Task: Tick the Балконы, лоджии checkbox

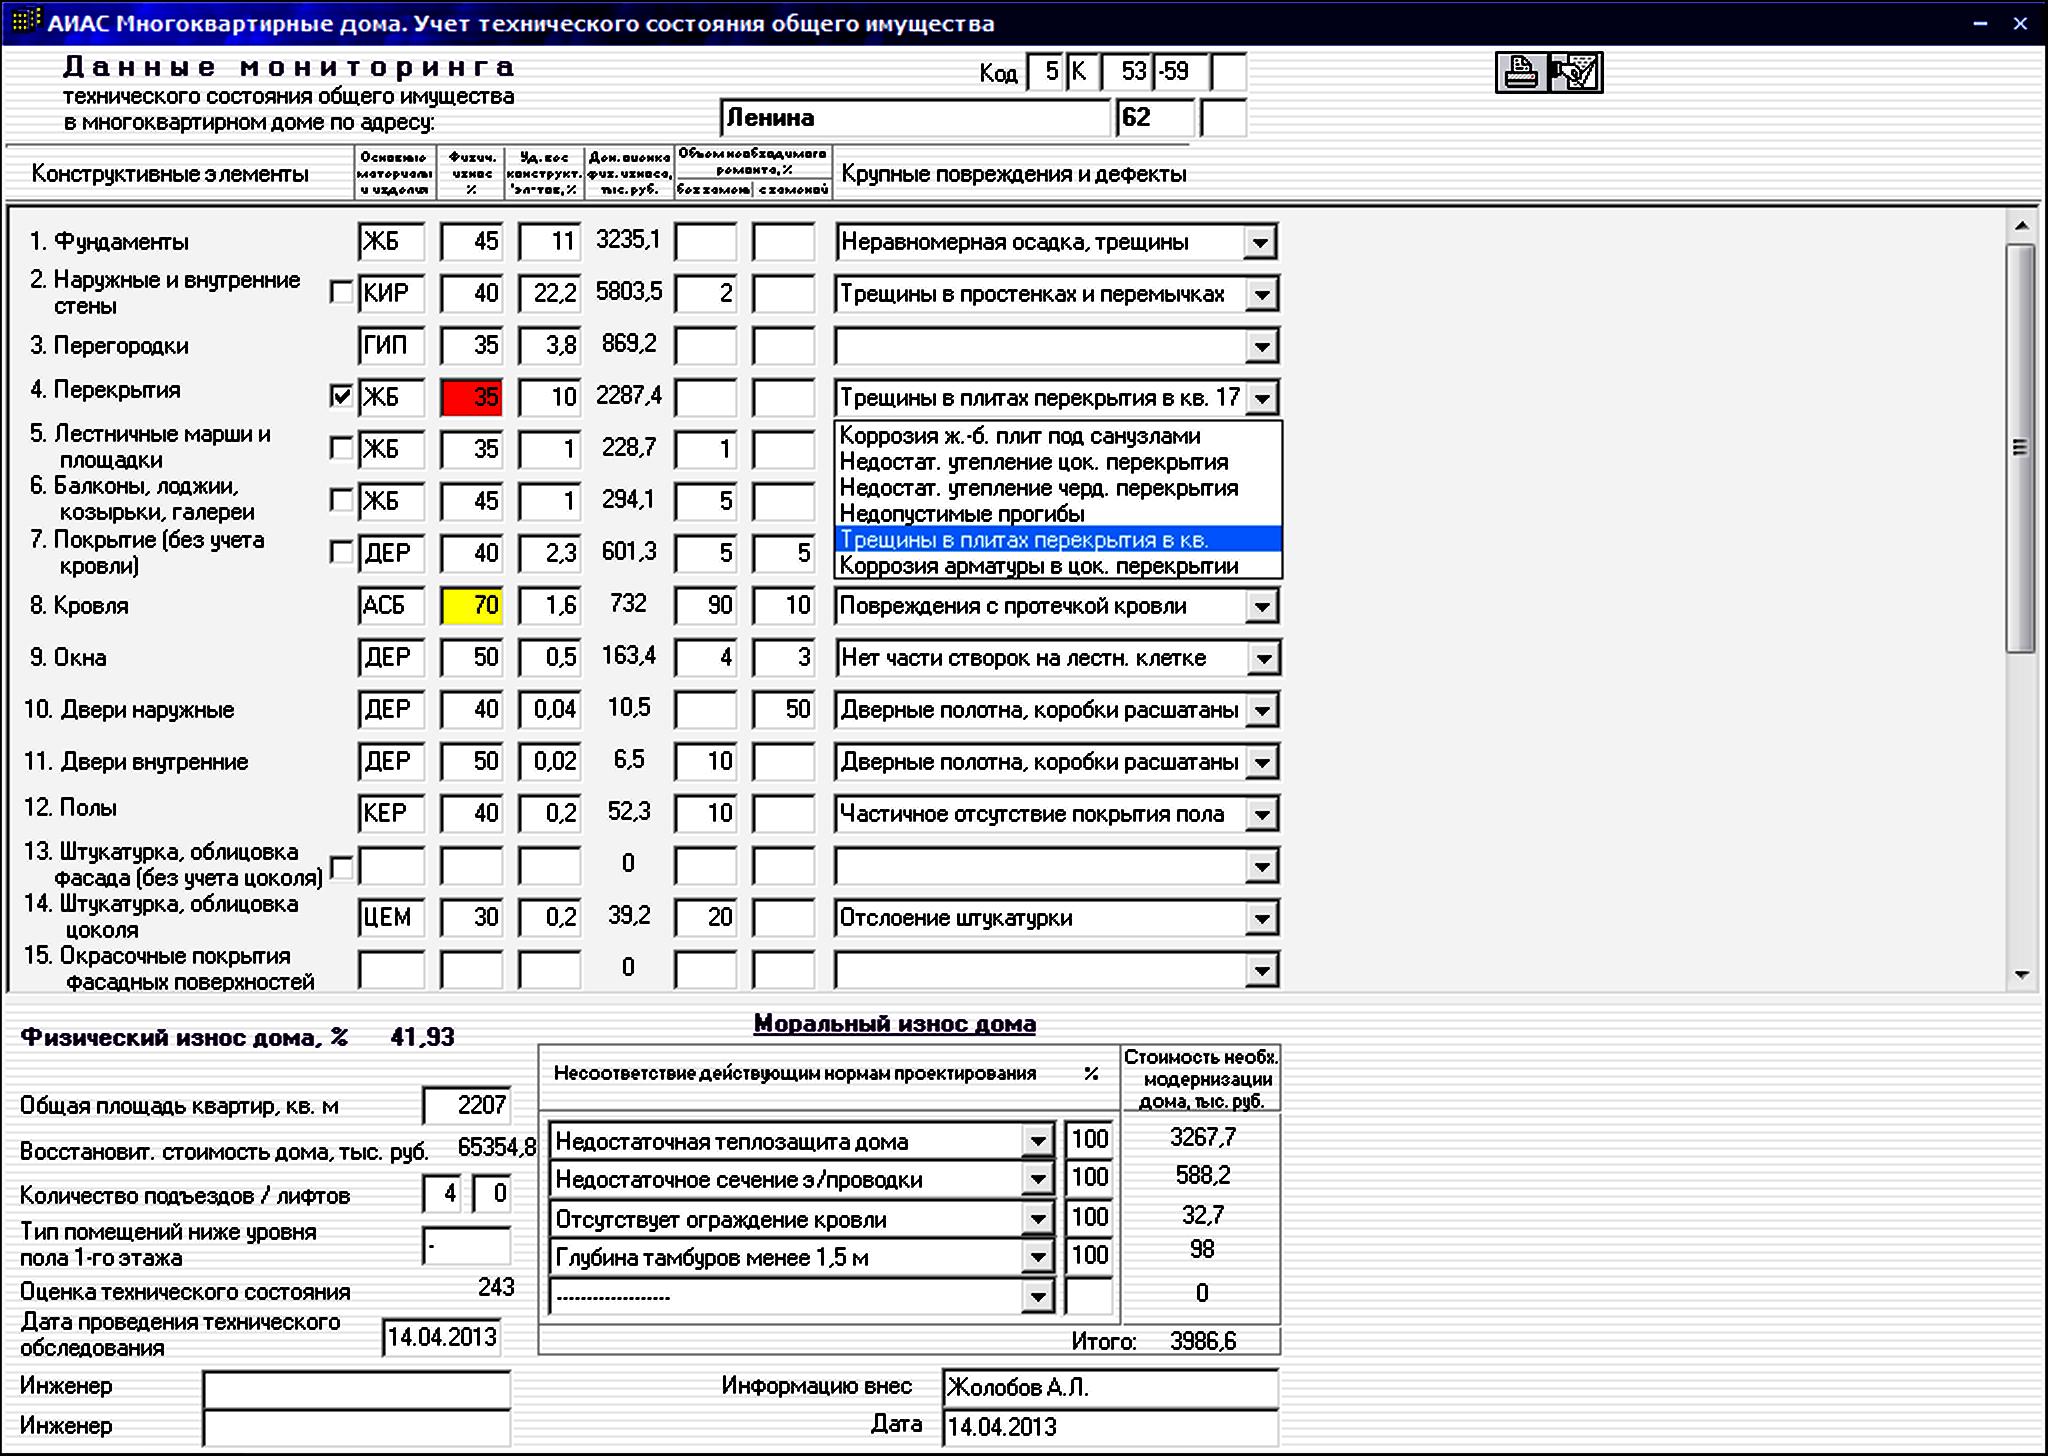Action: point(341,500)
